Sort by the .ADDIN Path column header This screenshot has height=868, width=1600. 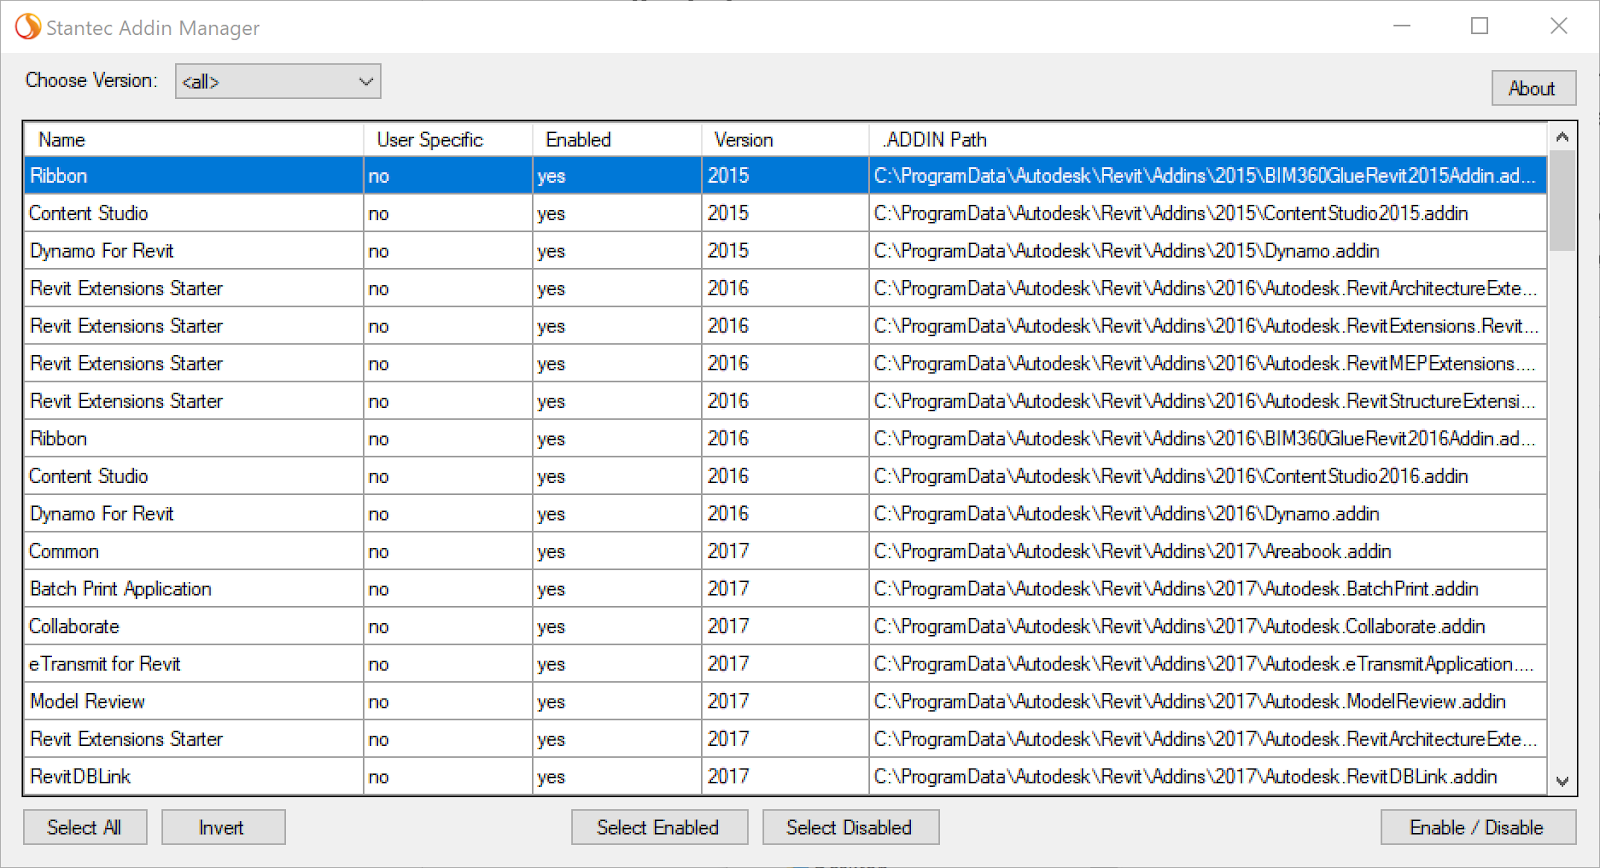(x=1208, y=139)
